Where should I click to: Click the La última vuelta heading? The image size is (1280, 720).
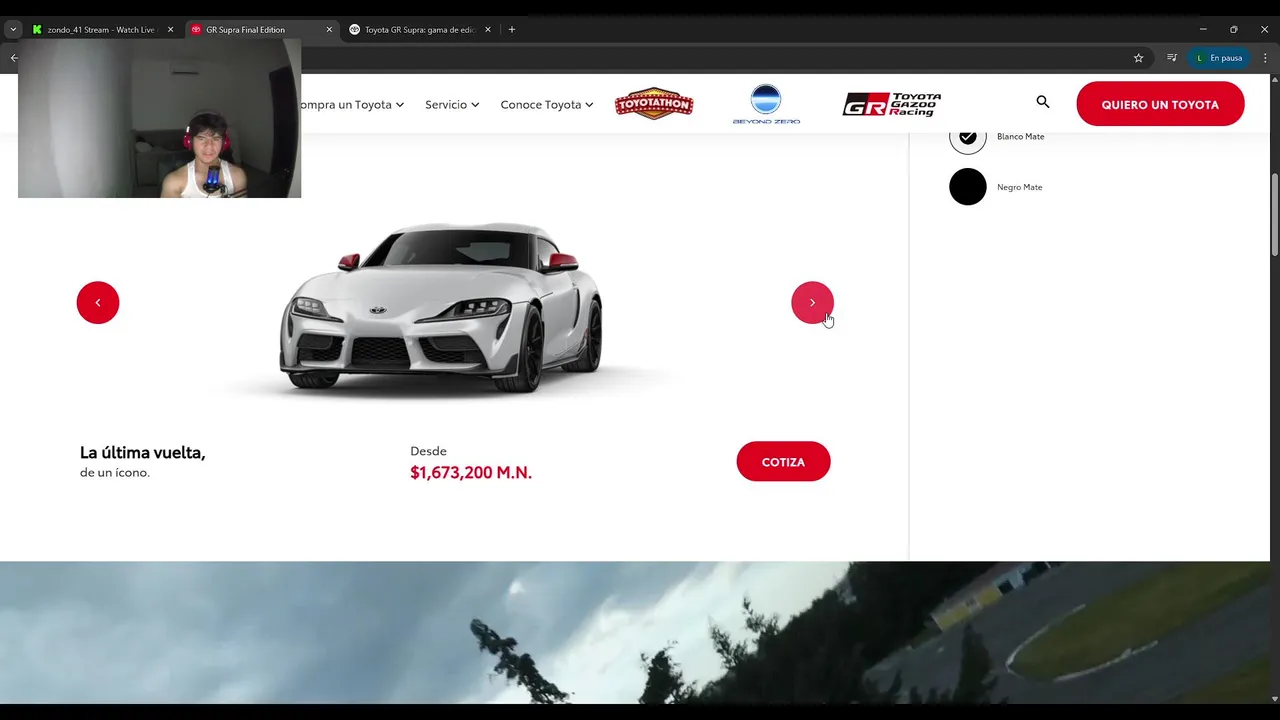(142, 452)
